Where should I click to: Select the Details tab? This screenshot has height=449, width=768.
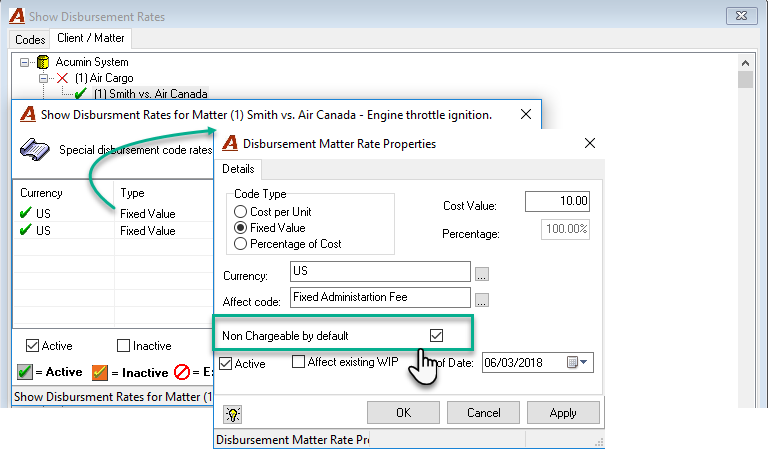(238, 169)
